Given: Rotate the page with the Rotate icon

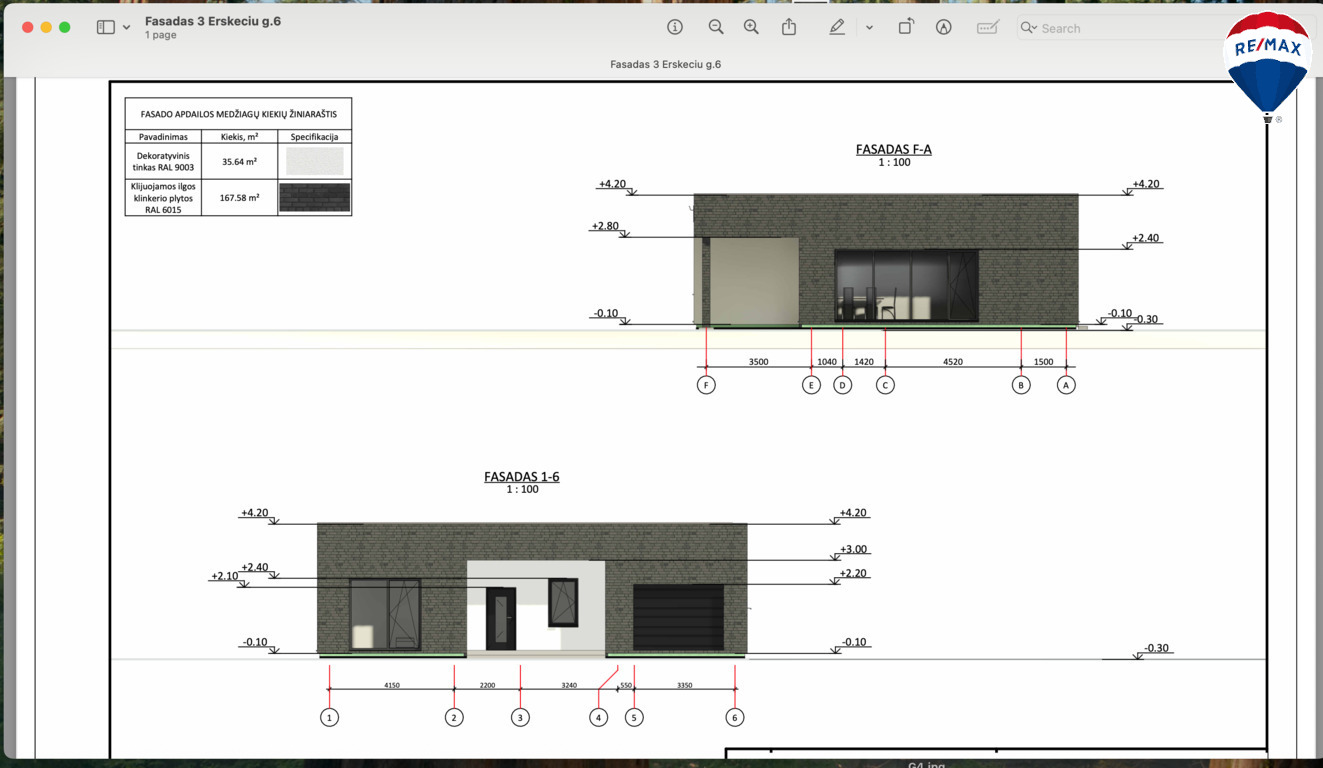Looking at the screenshot, I should coord(905,27).
